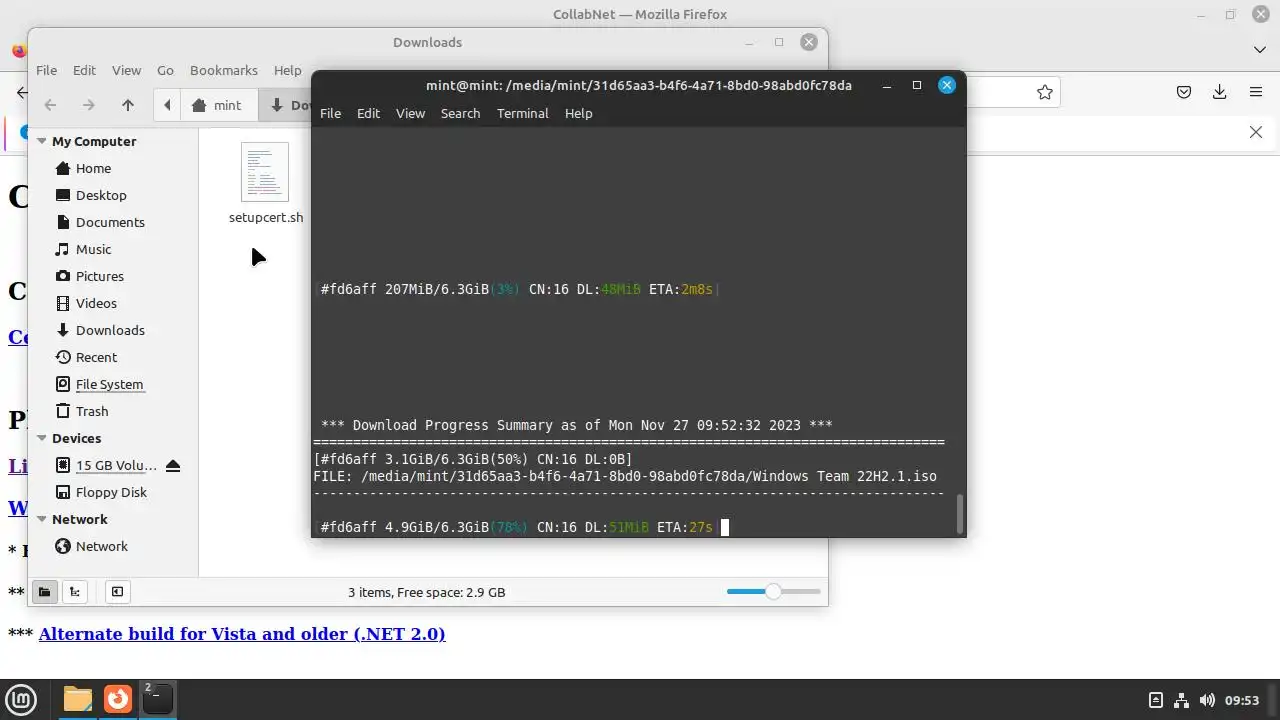Open Home in the file manager sidebar
This screenshot has height=720, width=1280.
[93, 168]
